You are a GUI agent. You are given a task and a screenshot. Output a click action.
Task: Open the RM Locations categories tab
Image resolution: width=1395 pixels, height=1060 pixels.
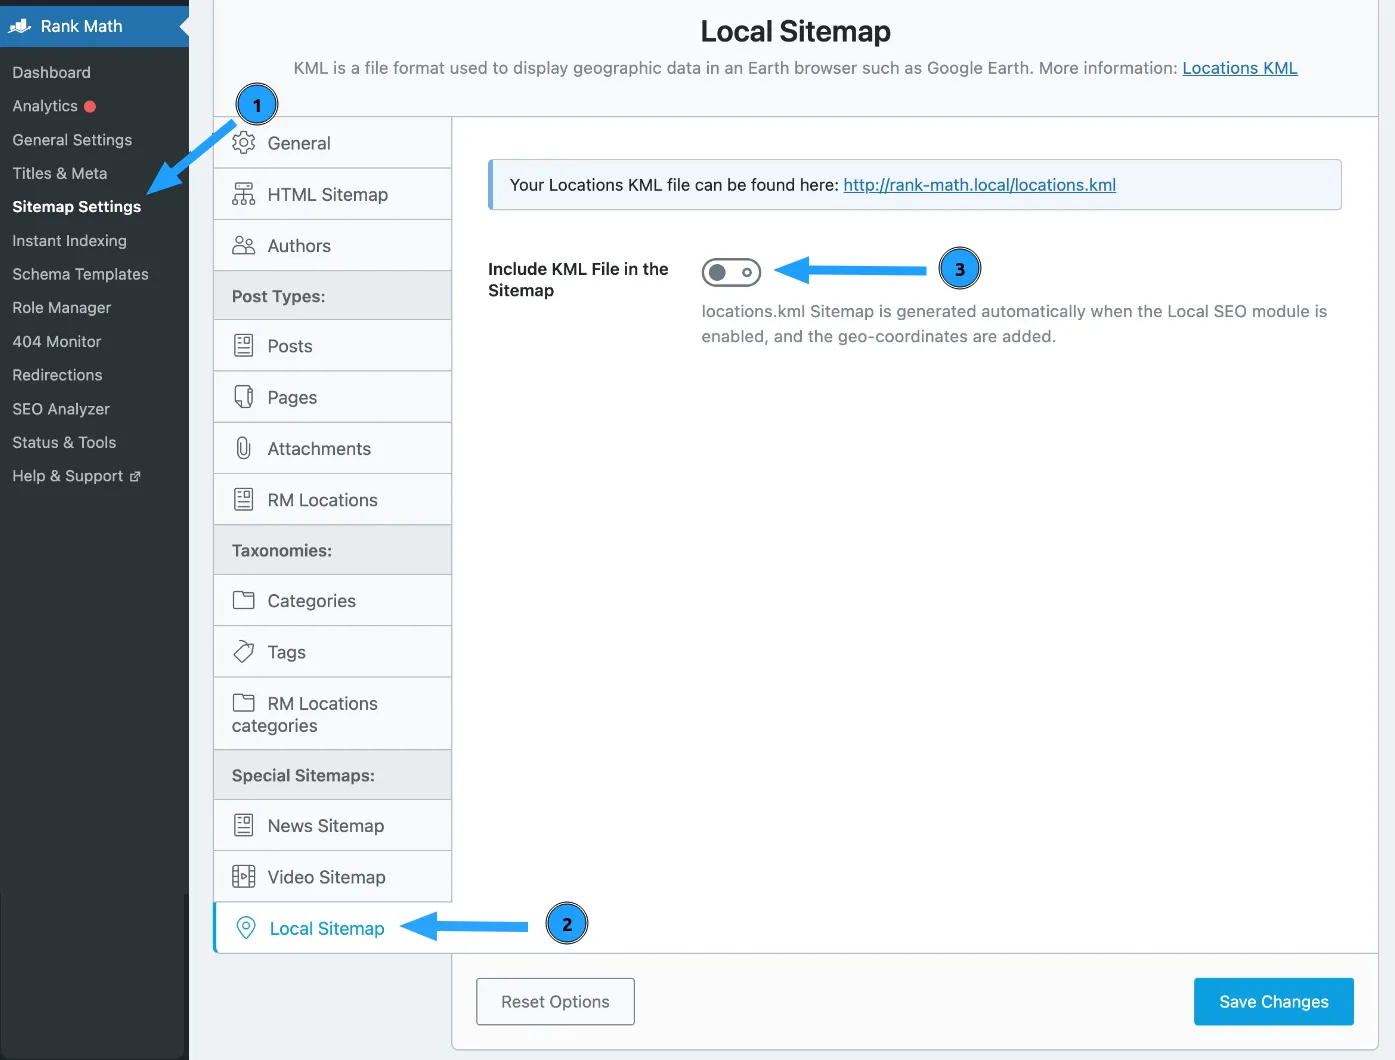pyautogui.click(x=332, y=714)
